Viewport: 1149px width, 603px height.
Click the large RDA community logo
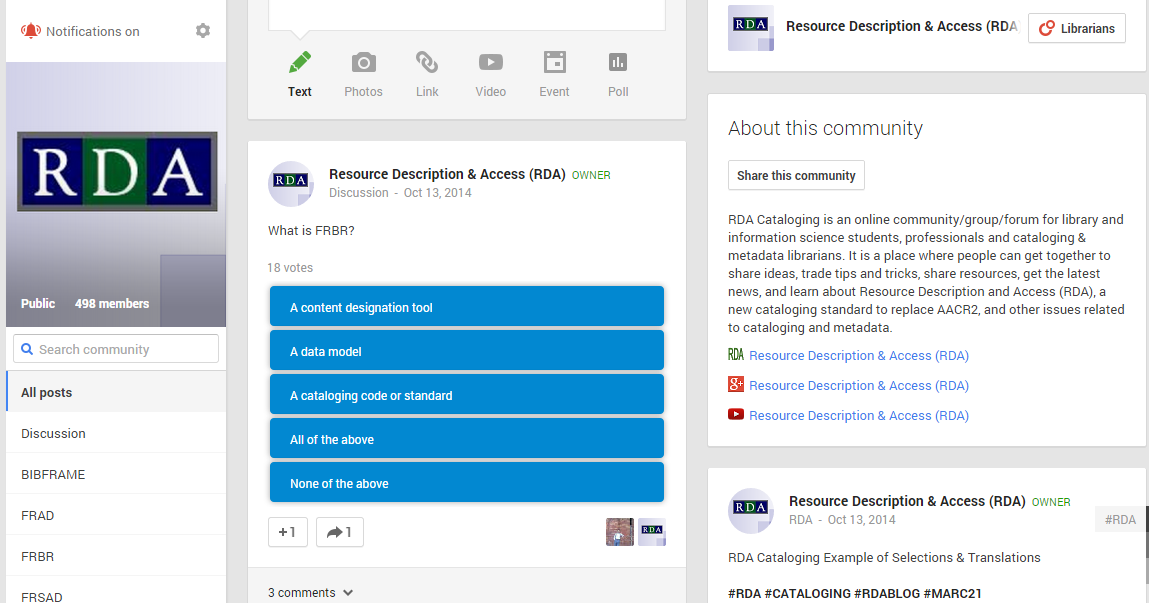[x=117, y=171]
